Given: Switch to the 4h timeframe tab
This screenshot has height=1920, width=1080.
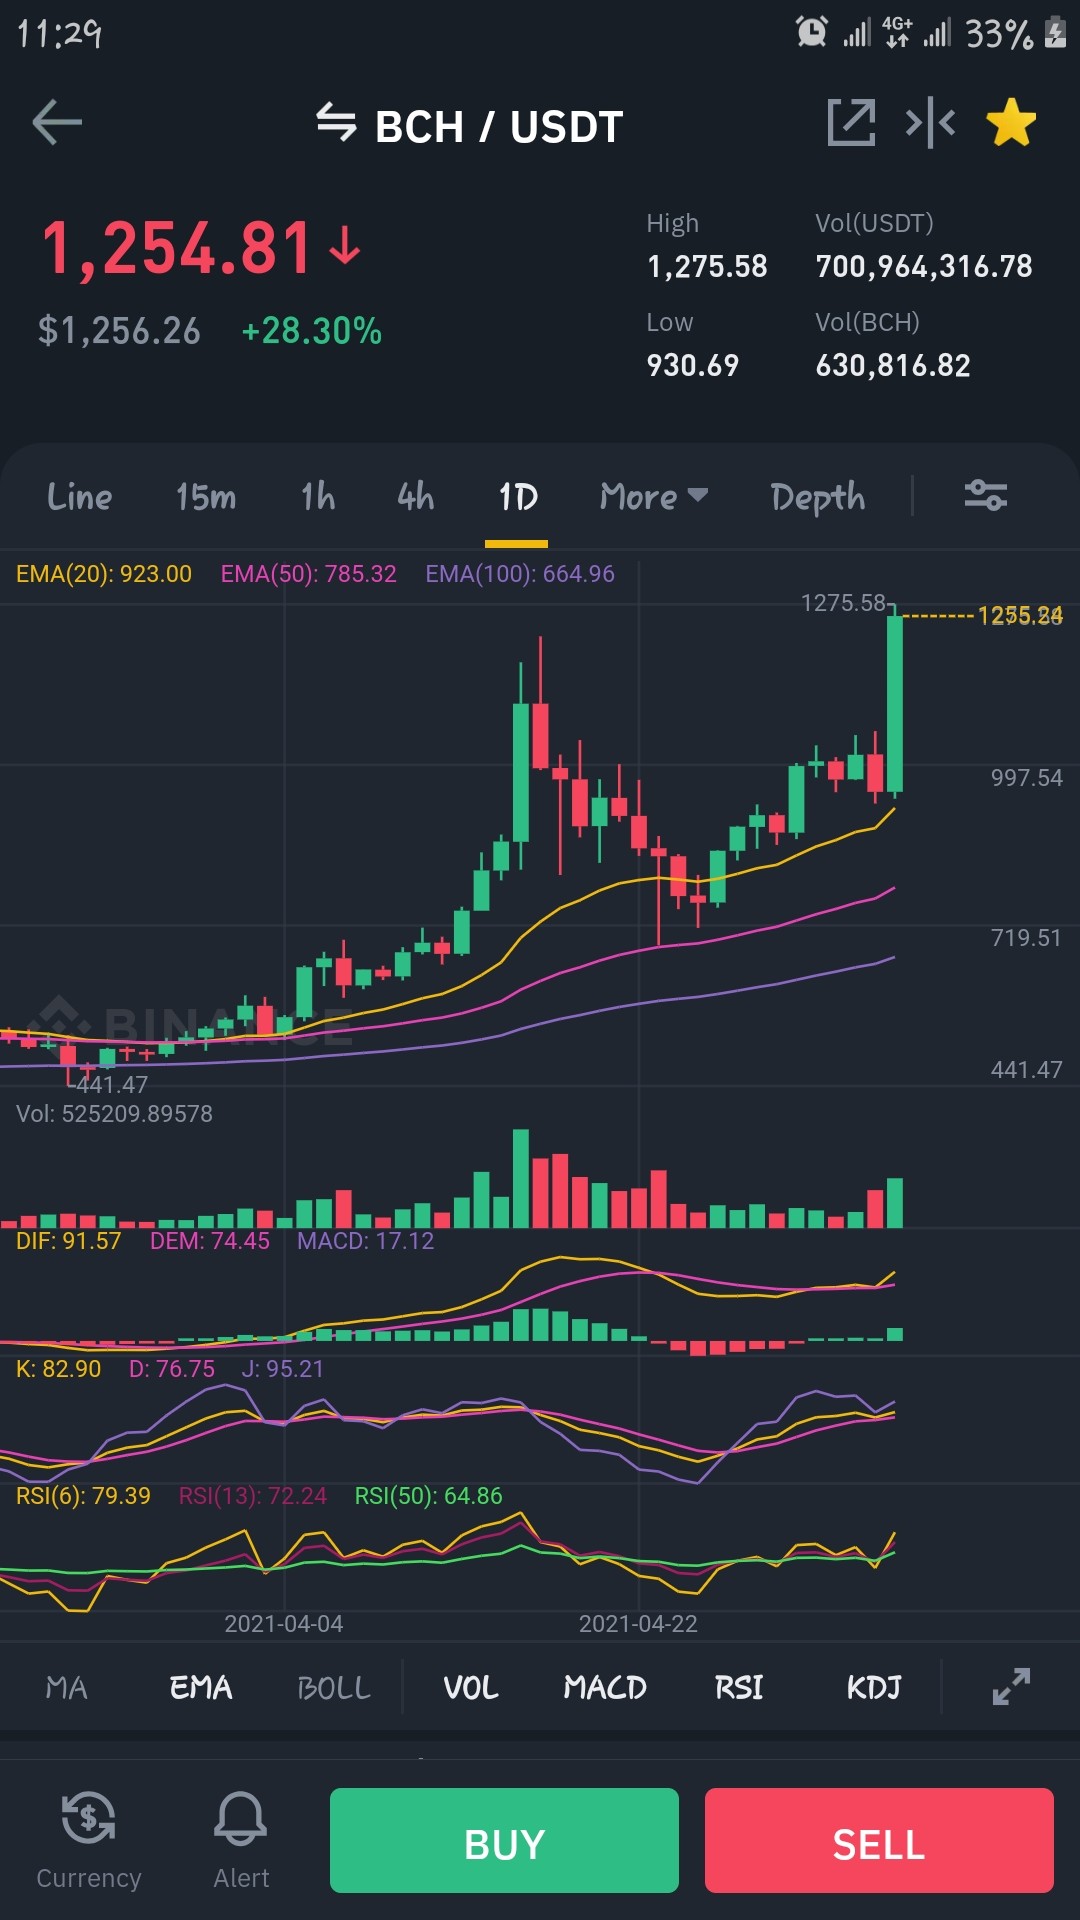Looking at the screenshot, I should pos(415,496).
